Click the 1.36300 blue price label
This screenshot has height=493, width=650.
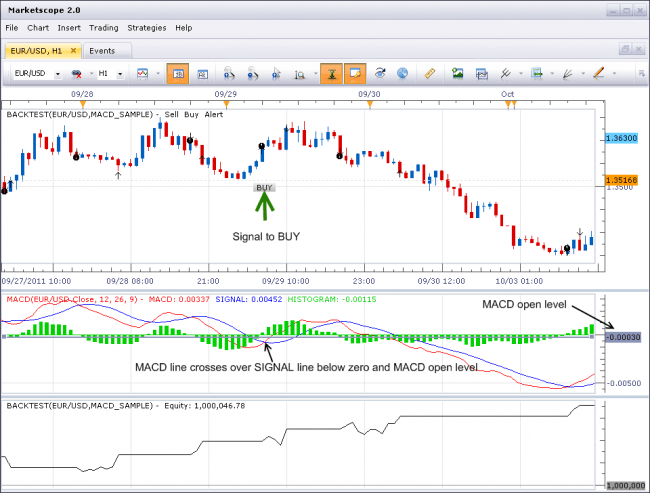[621, 138]
